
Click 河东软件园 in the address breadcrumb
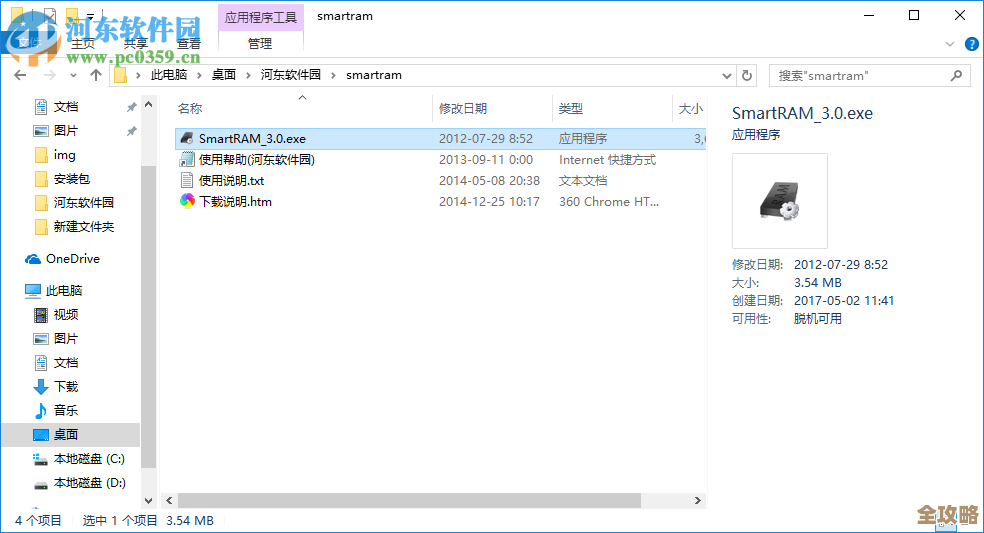(291, 75)
